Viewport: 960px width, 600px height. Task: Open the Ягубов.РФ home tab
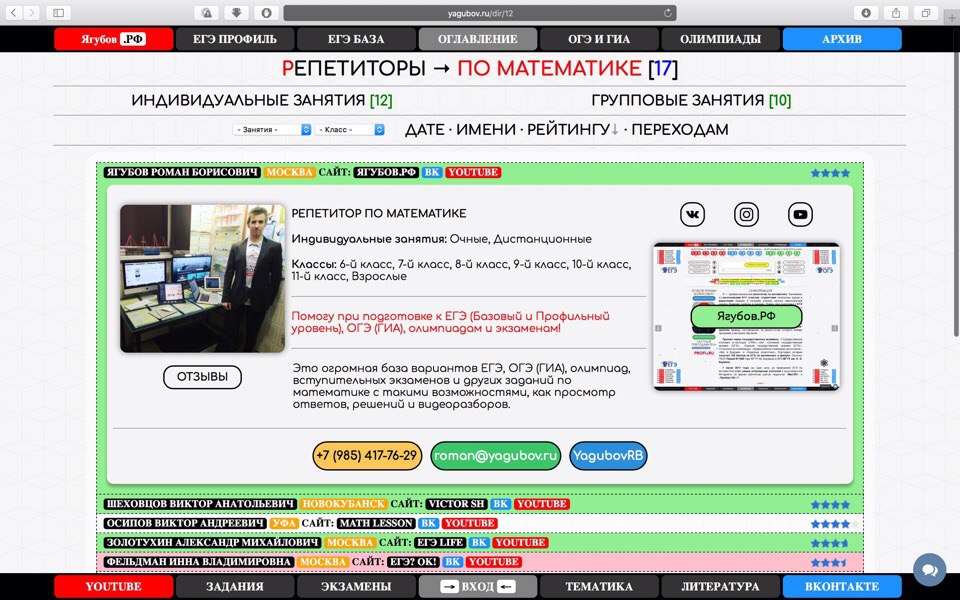pyautogui.click(x=113, y=39)
